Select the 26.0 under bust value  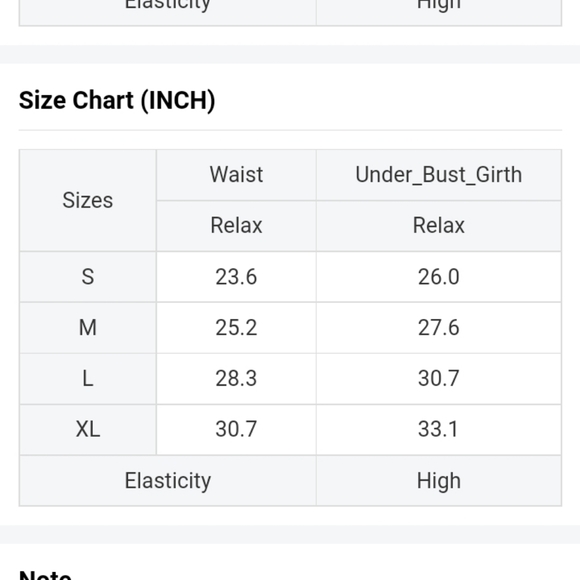[439, 277]
